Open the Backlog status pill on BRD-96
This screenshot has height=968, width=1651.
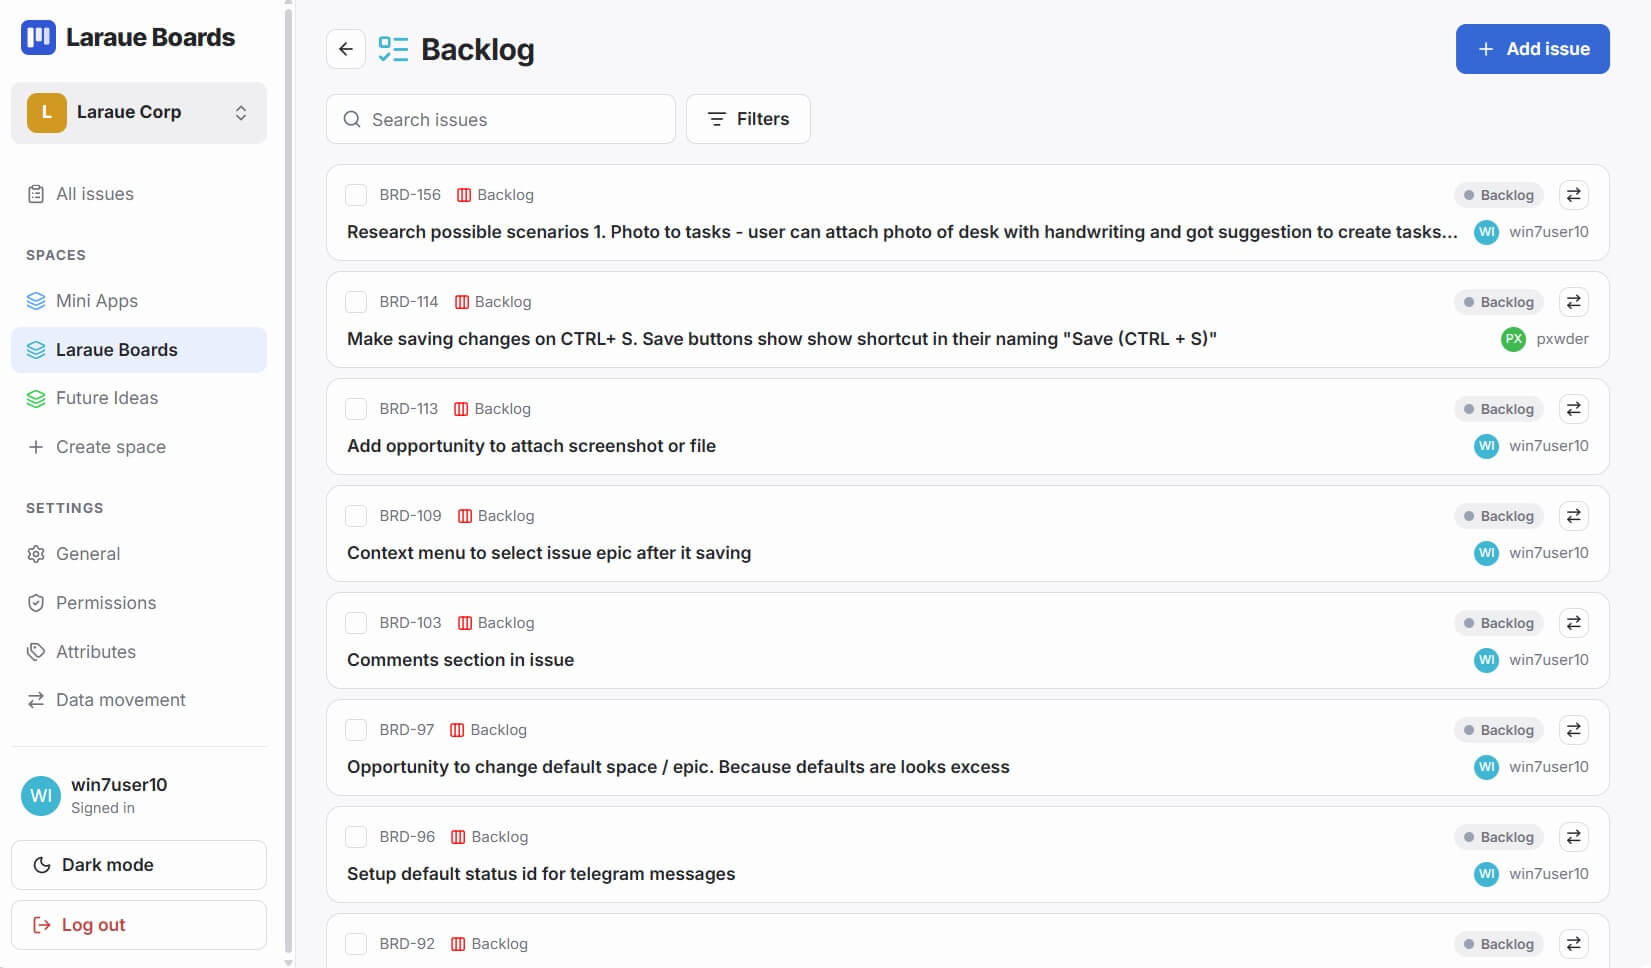coord(1499,837)
